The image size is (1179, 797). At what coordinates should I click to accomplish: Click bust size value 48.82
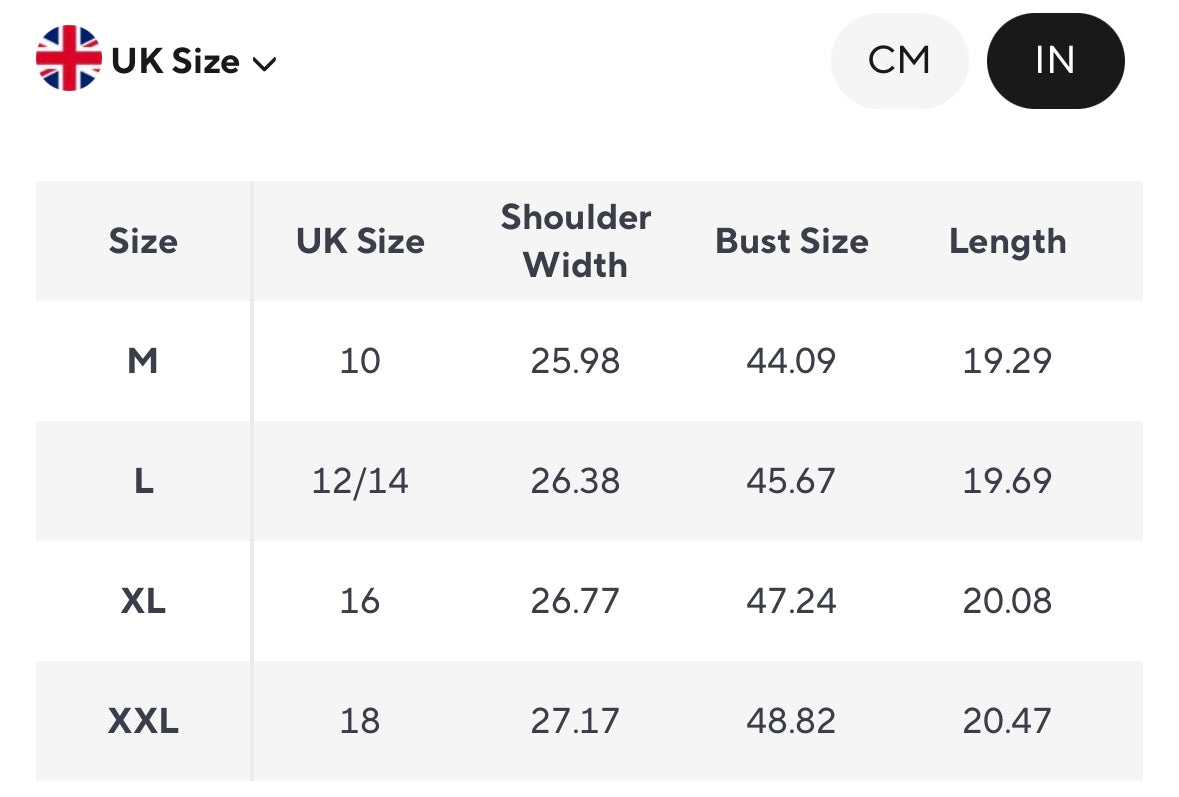[x=791, y=721]
